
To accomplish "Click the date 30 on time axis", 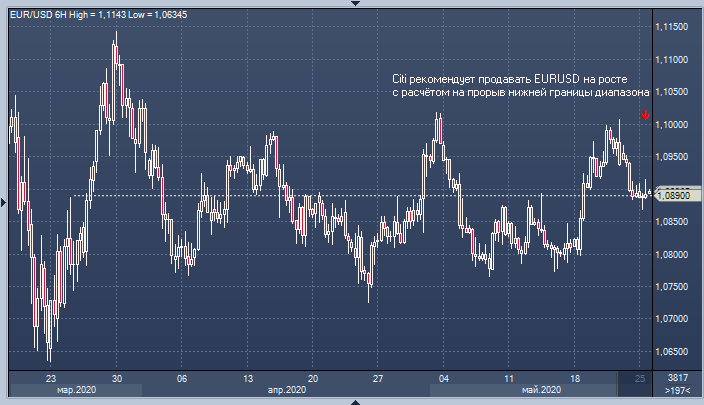I will (x=117, y=379).
